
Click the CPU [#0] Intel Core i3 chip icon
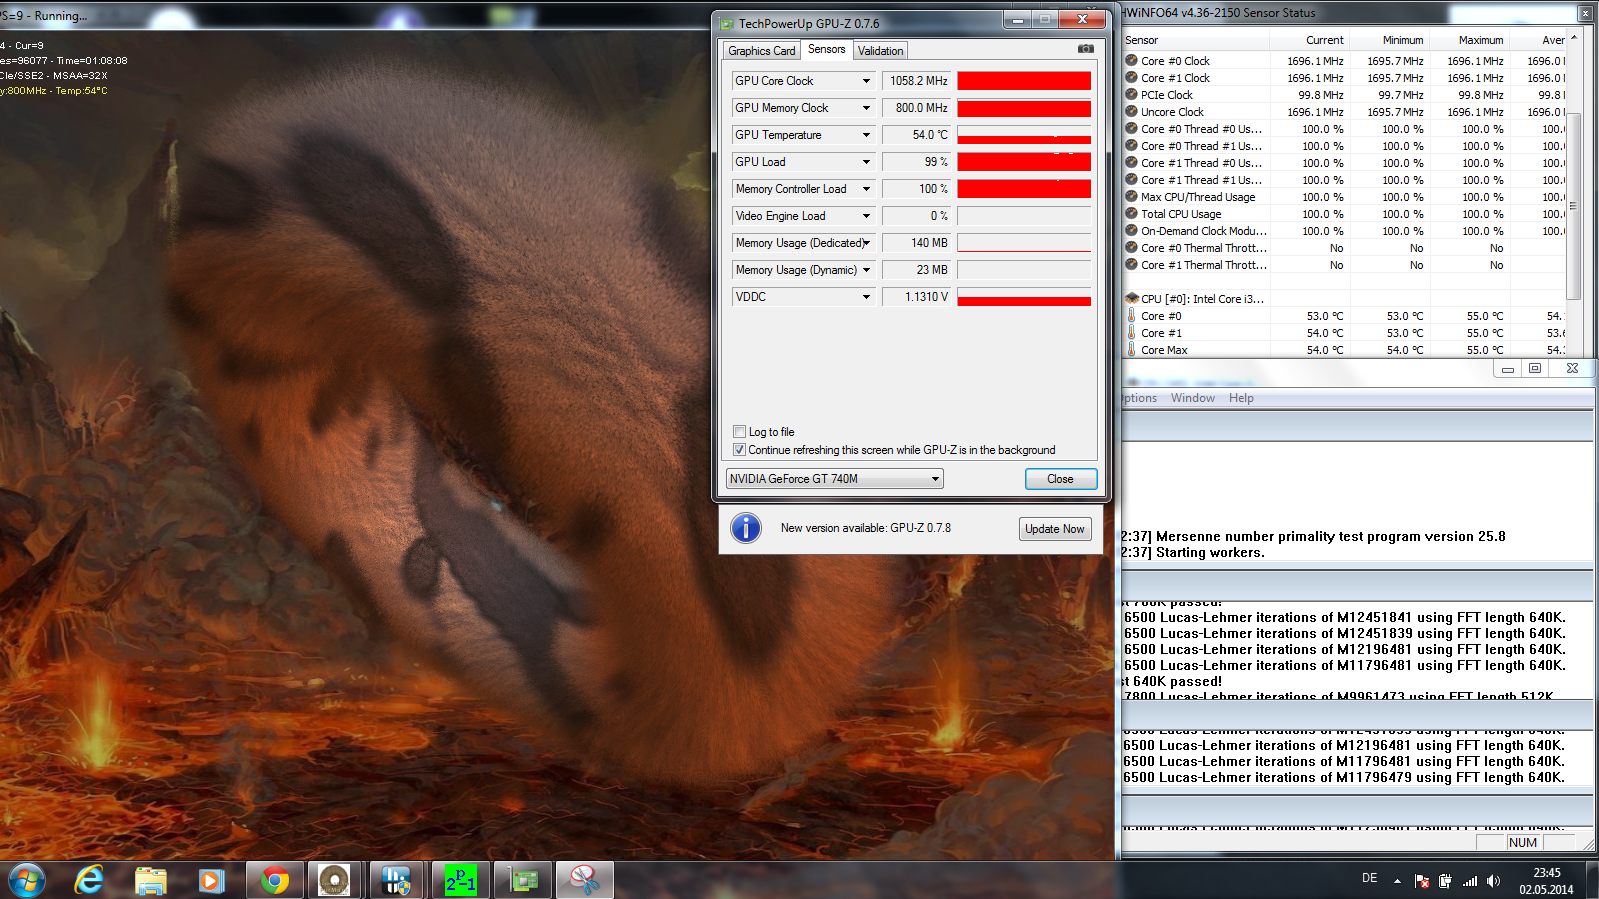[1132, 298]
